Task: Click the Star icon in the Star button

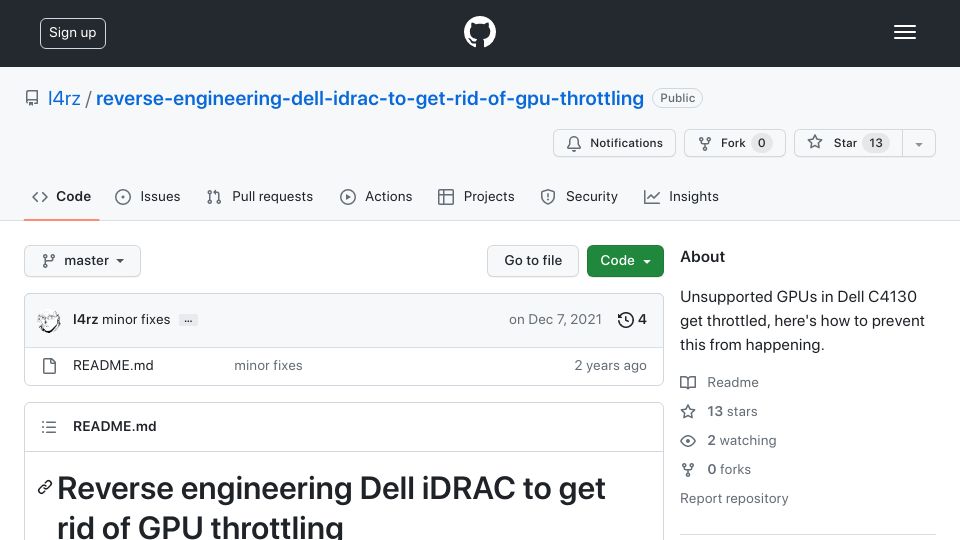Action: point(814,143)
